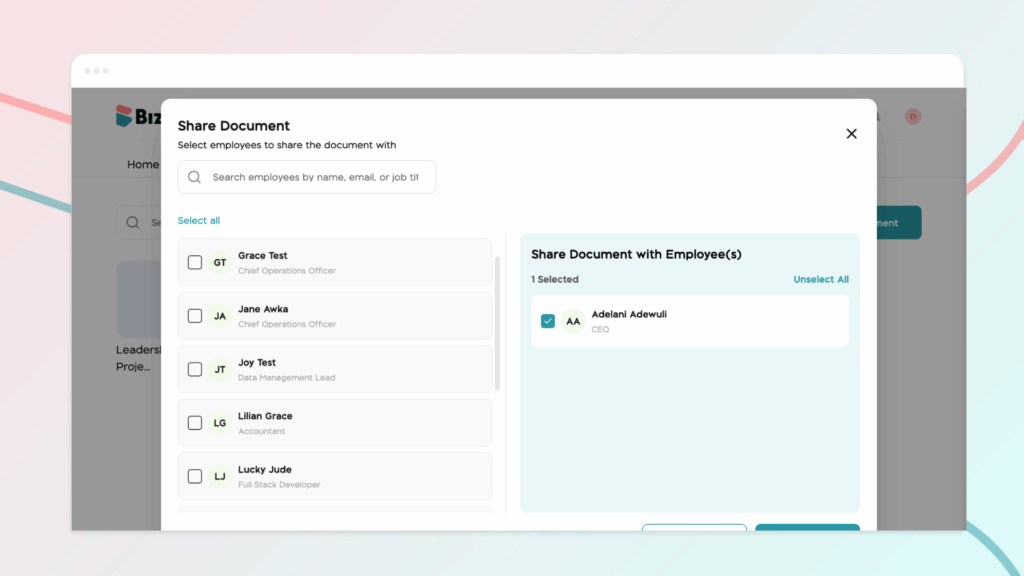Enable the Lilian Grace checkbox
The width and height of the screenshot is (1024, 576).
click(x=195, y=423)
